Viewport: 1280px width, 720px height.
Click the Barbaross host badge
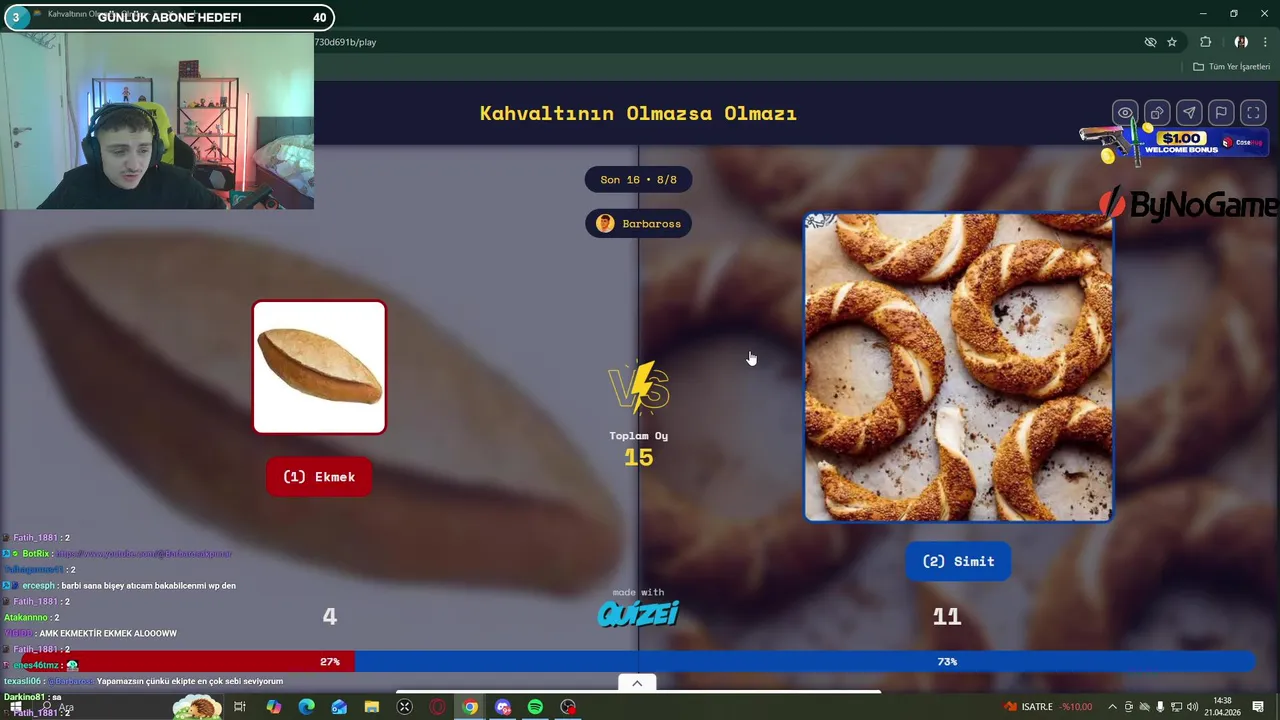[638, 223]
